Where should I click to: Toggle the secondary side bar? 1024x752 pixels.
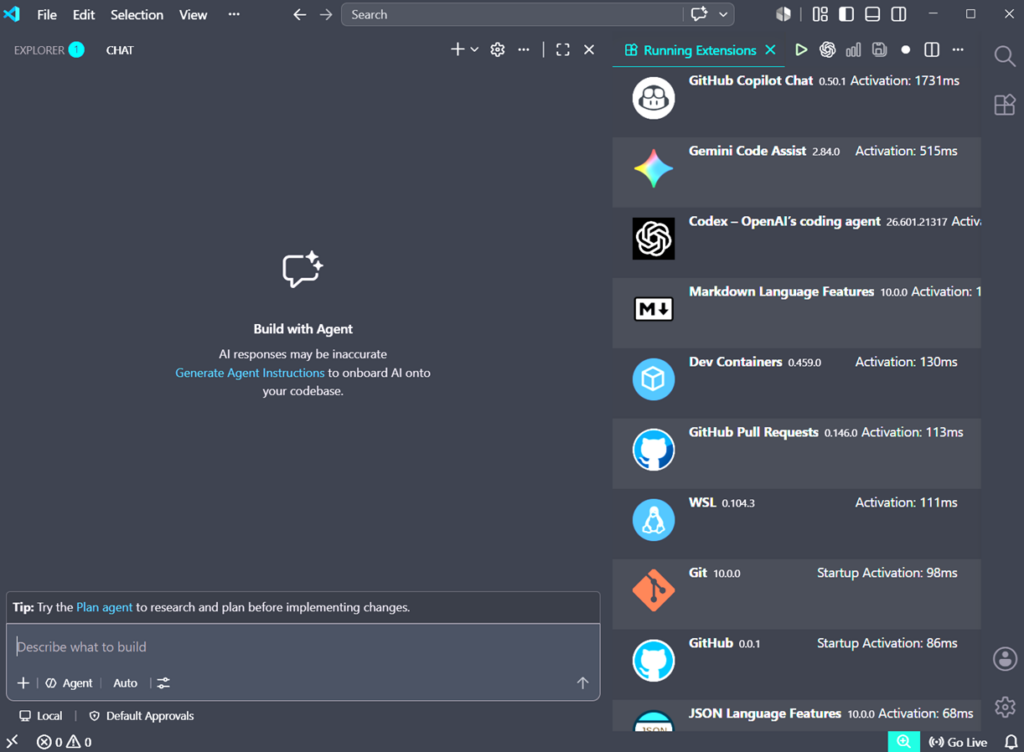pyautogui.click(x=899, y=14)
